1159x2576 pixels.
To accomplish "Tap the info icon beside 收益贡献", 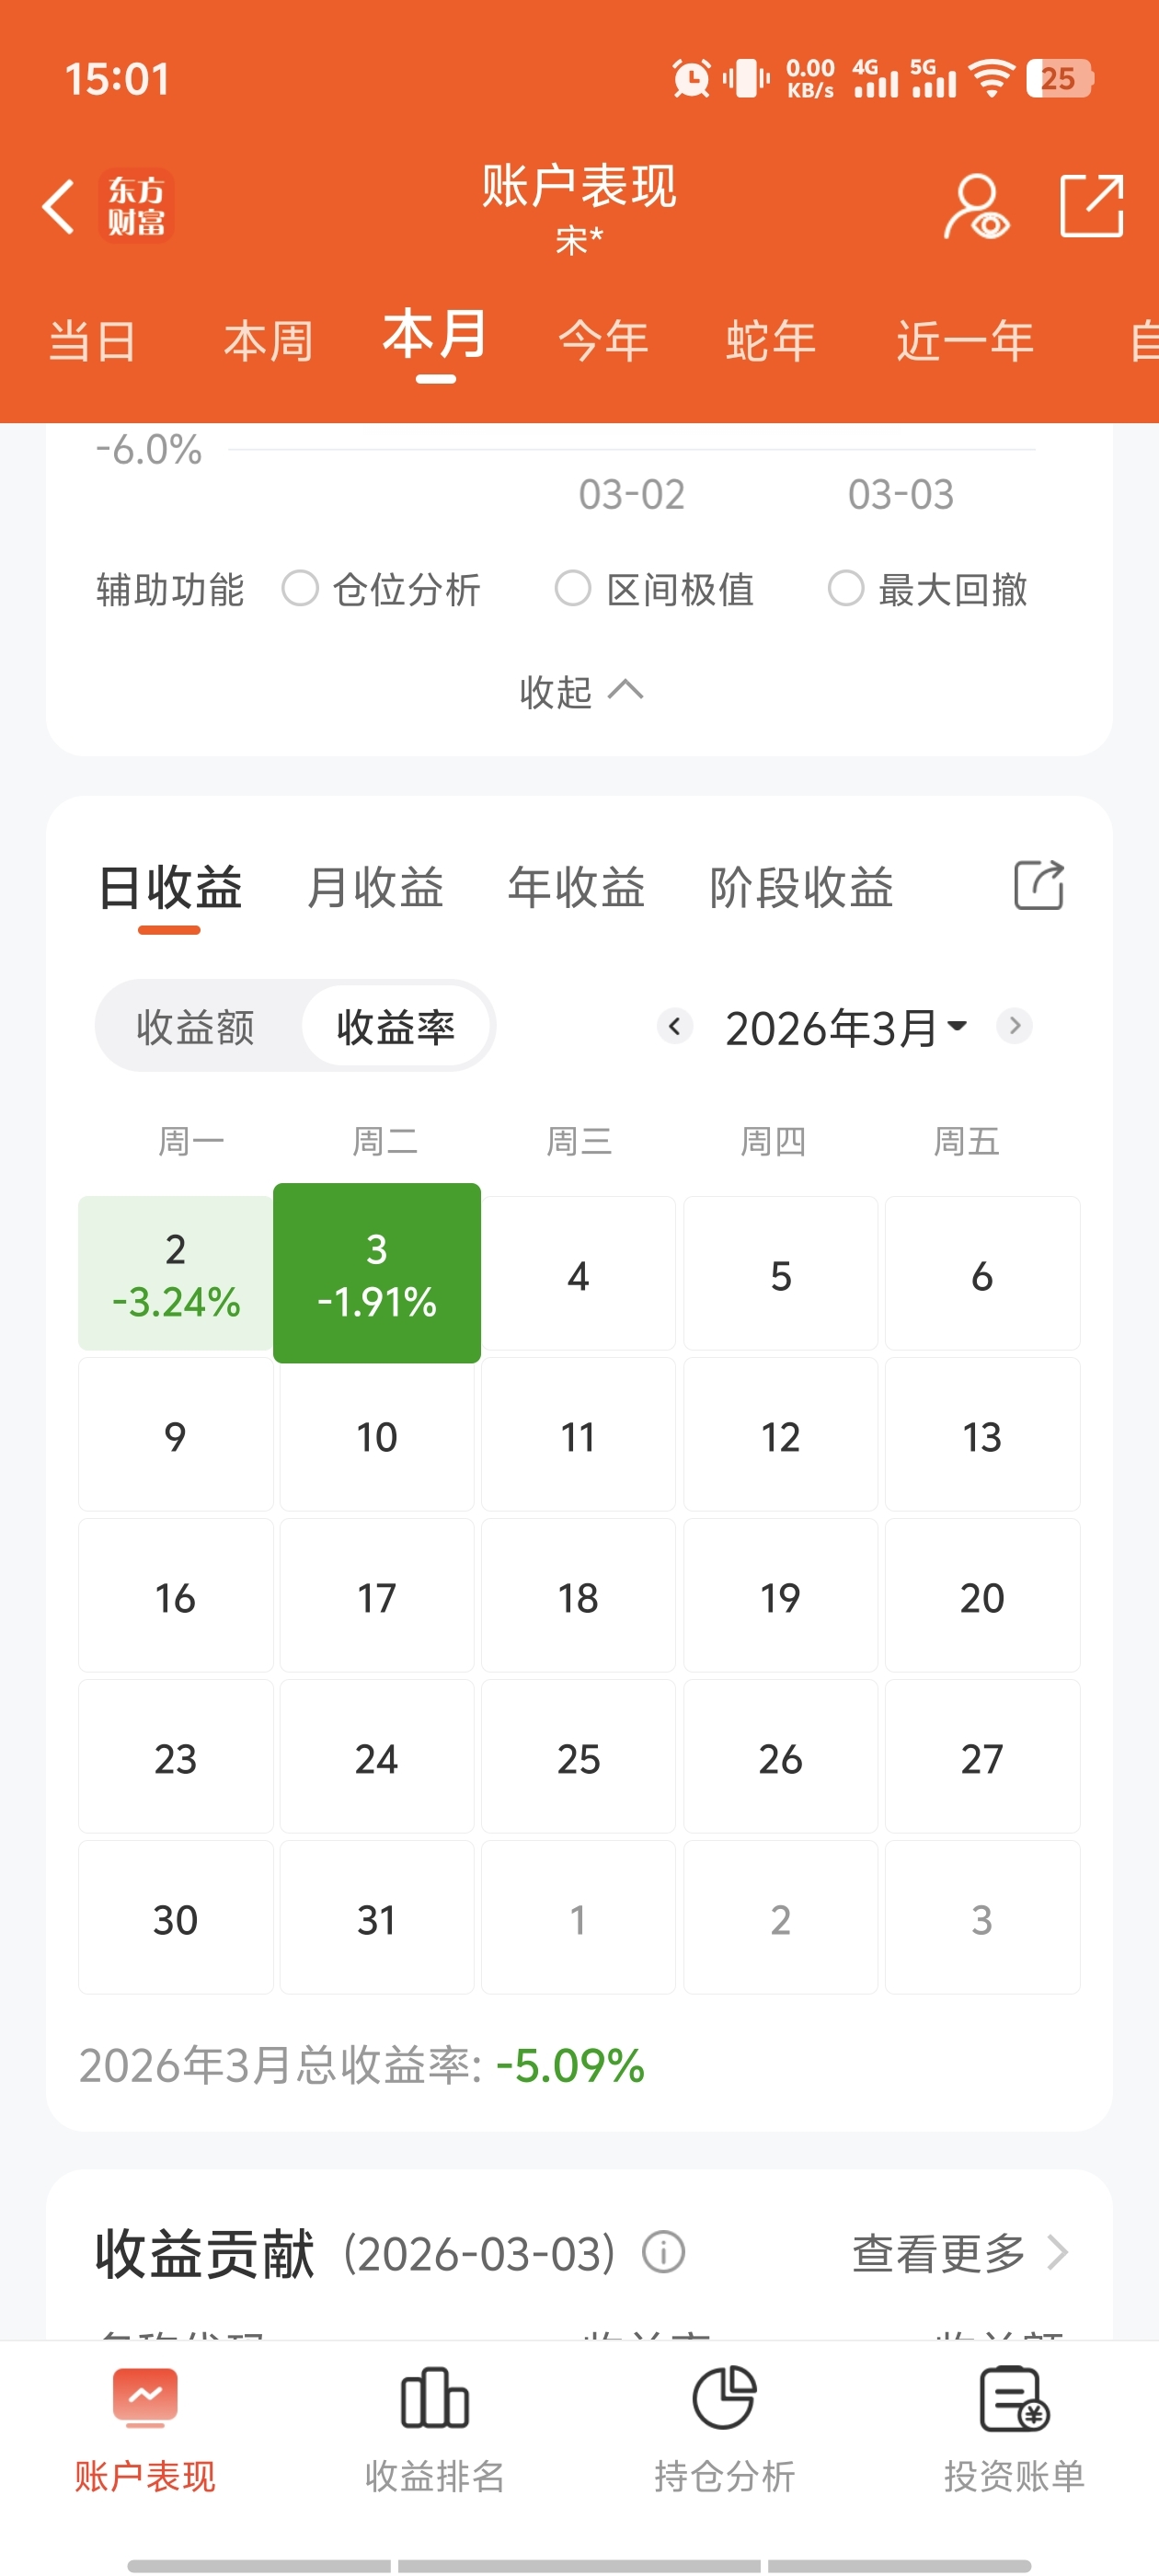I will pyautogui.click(x=663, y=2253).
